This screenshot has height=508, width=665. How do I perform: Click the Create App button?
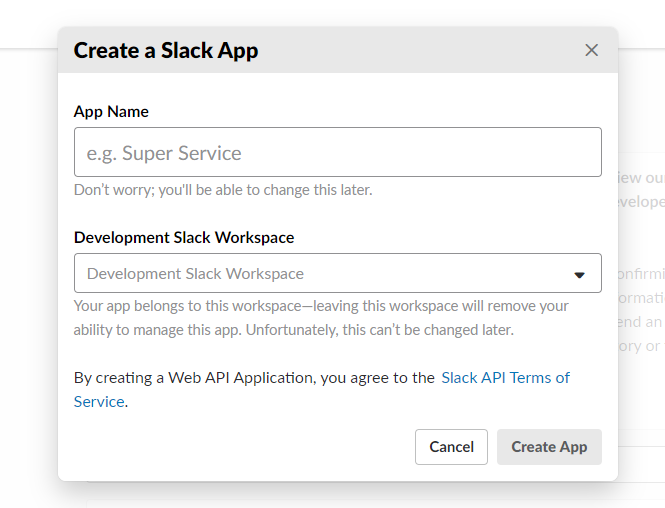(x=549, y=447)
